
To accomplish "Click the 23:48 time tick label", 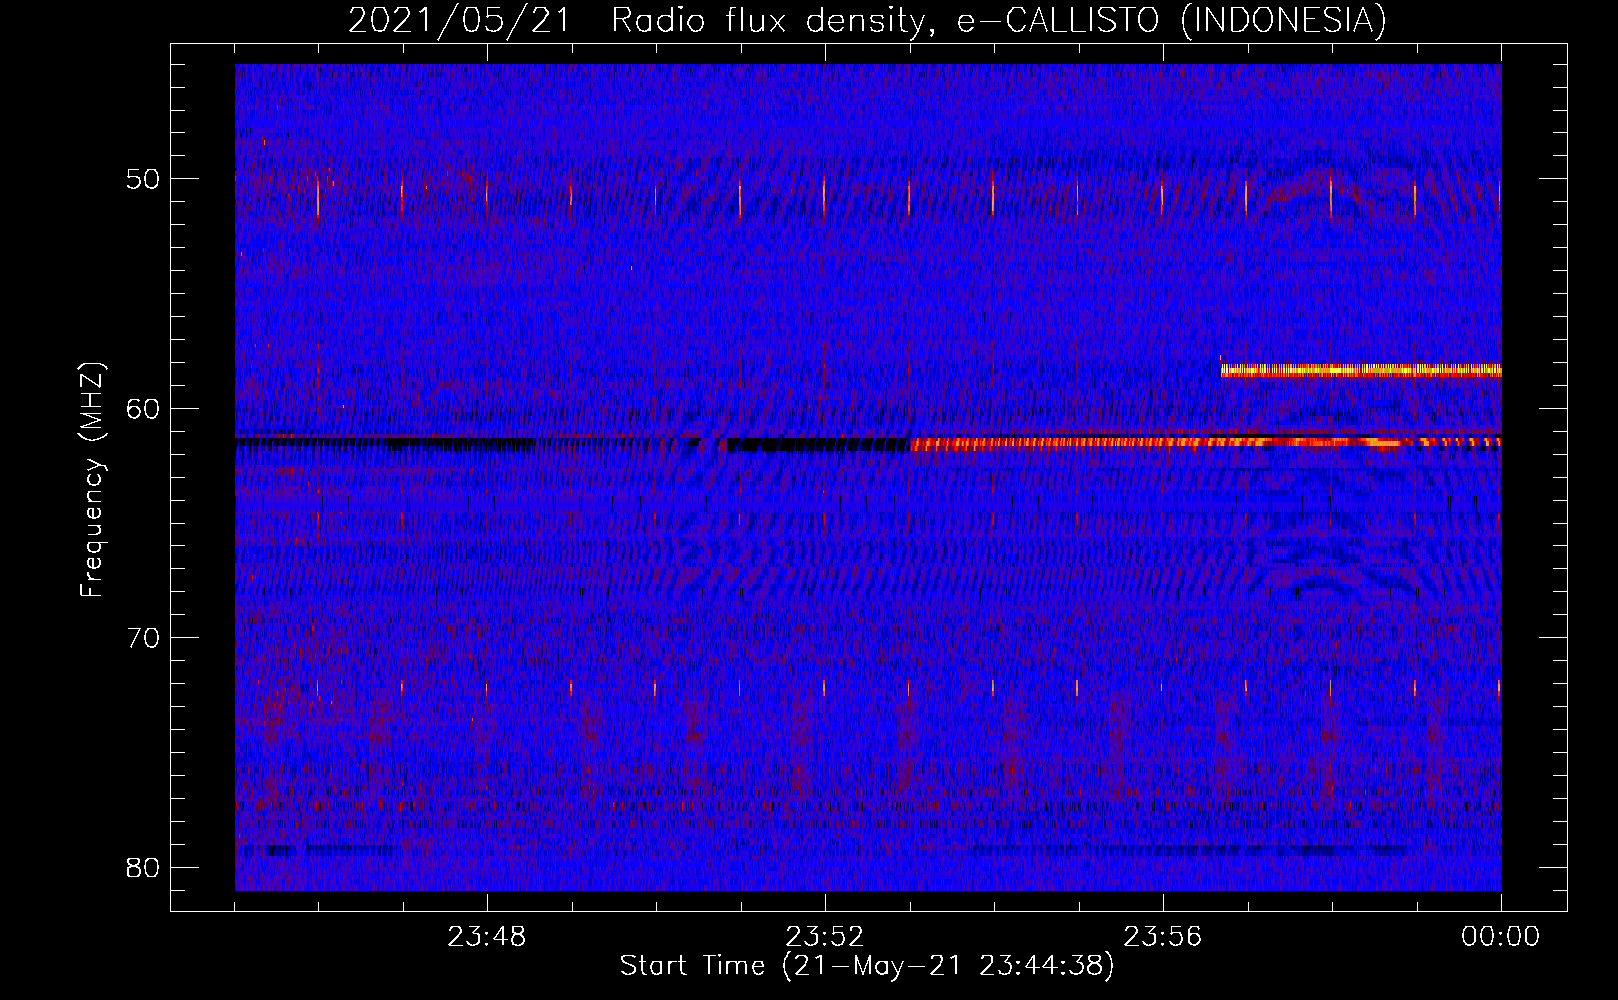I will click(x=486, y=937).
